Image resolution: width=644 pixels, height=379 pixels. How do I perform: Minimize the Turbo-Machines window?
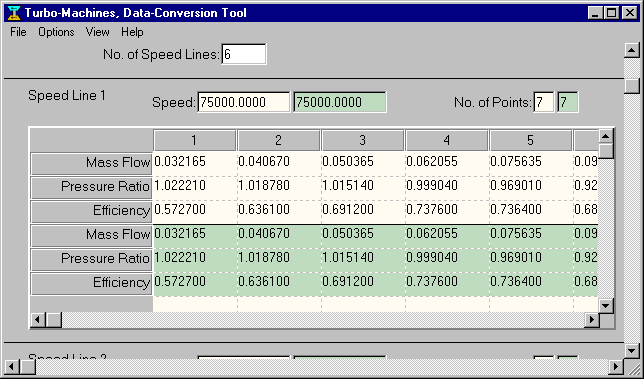(596, 13)
